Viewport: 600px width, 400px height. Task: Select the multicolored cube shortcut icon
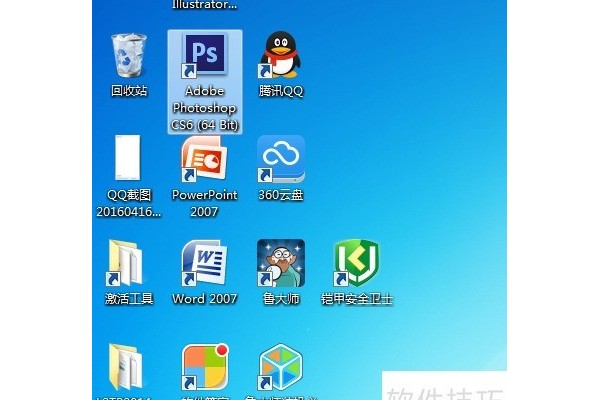(x=281, y=367)
